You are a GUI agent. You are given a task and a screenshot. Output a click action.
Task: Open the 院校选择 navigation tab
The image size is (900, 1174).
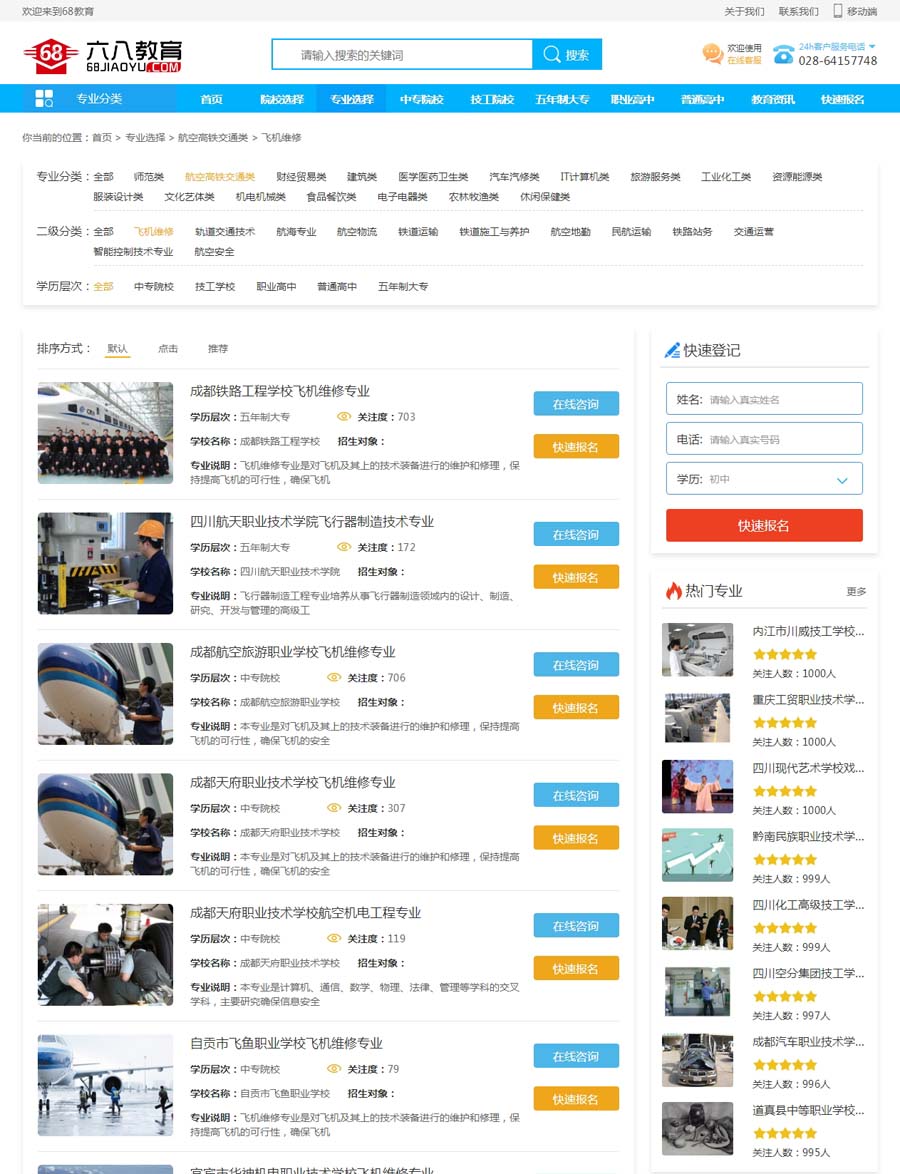coord(282,99)
